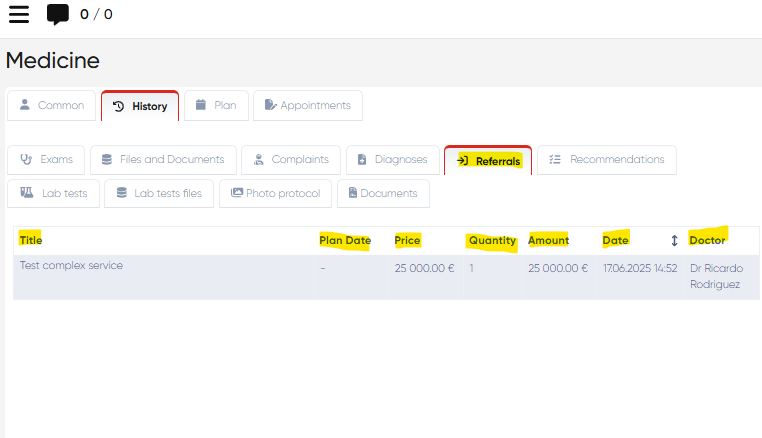762x438 pixels.
Task: Open the Plan tab
Action: pyautogui.click(x=215, y=106)
